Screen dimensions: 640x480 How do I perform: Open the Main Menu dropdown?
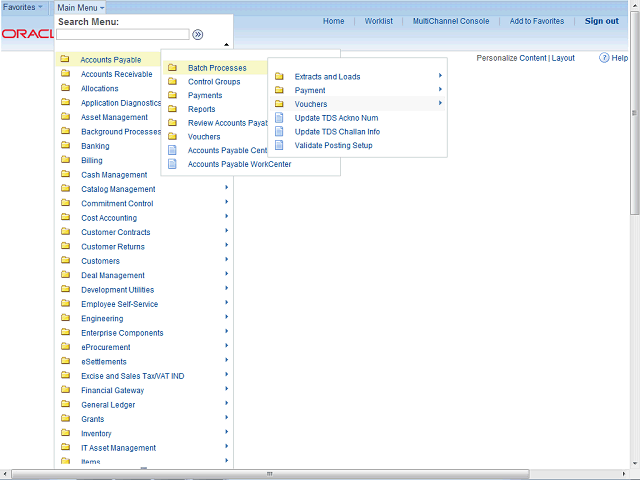point(80,7)
